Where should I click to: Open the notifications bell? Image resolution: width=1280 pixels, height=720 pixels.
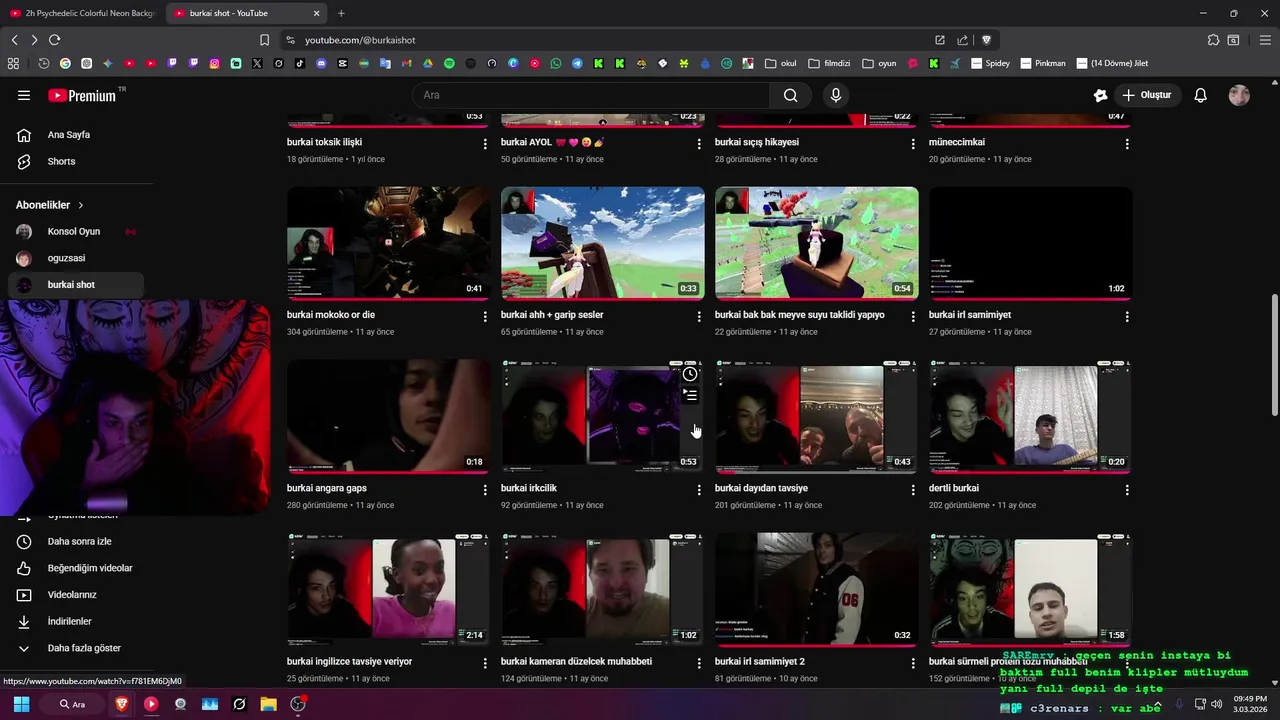(1200, 95)
